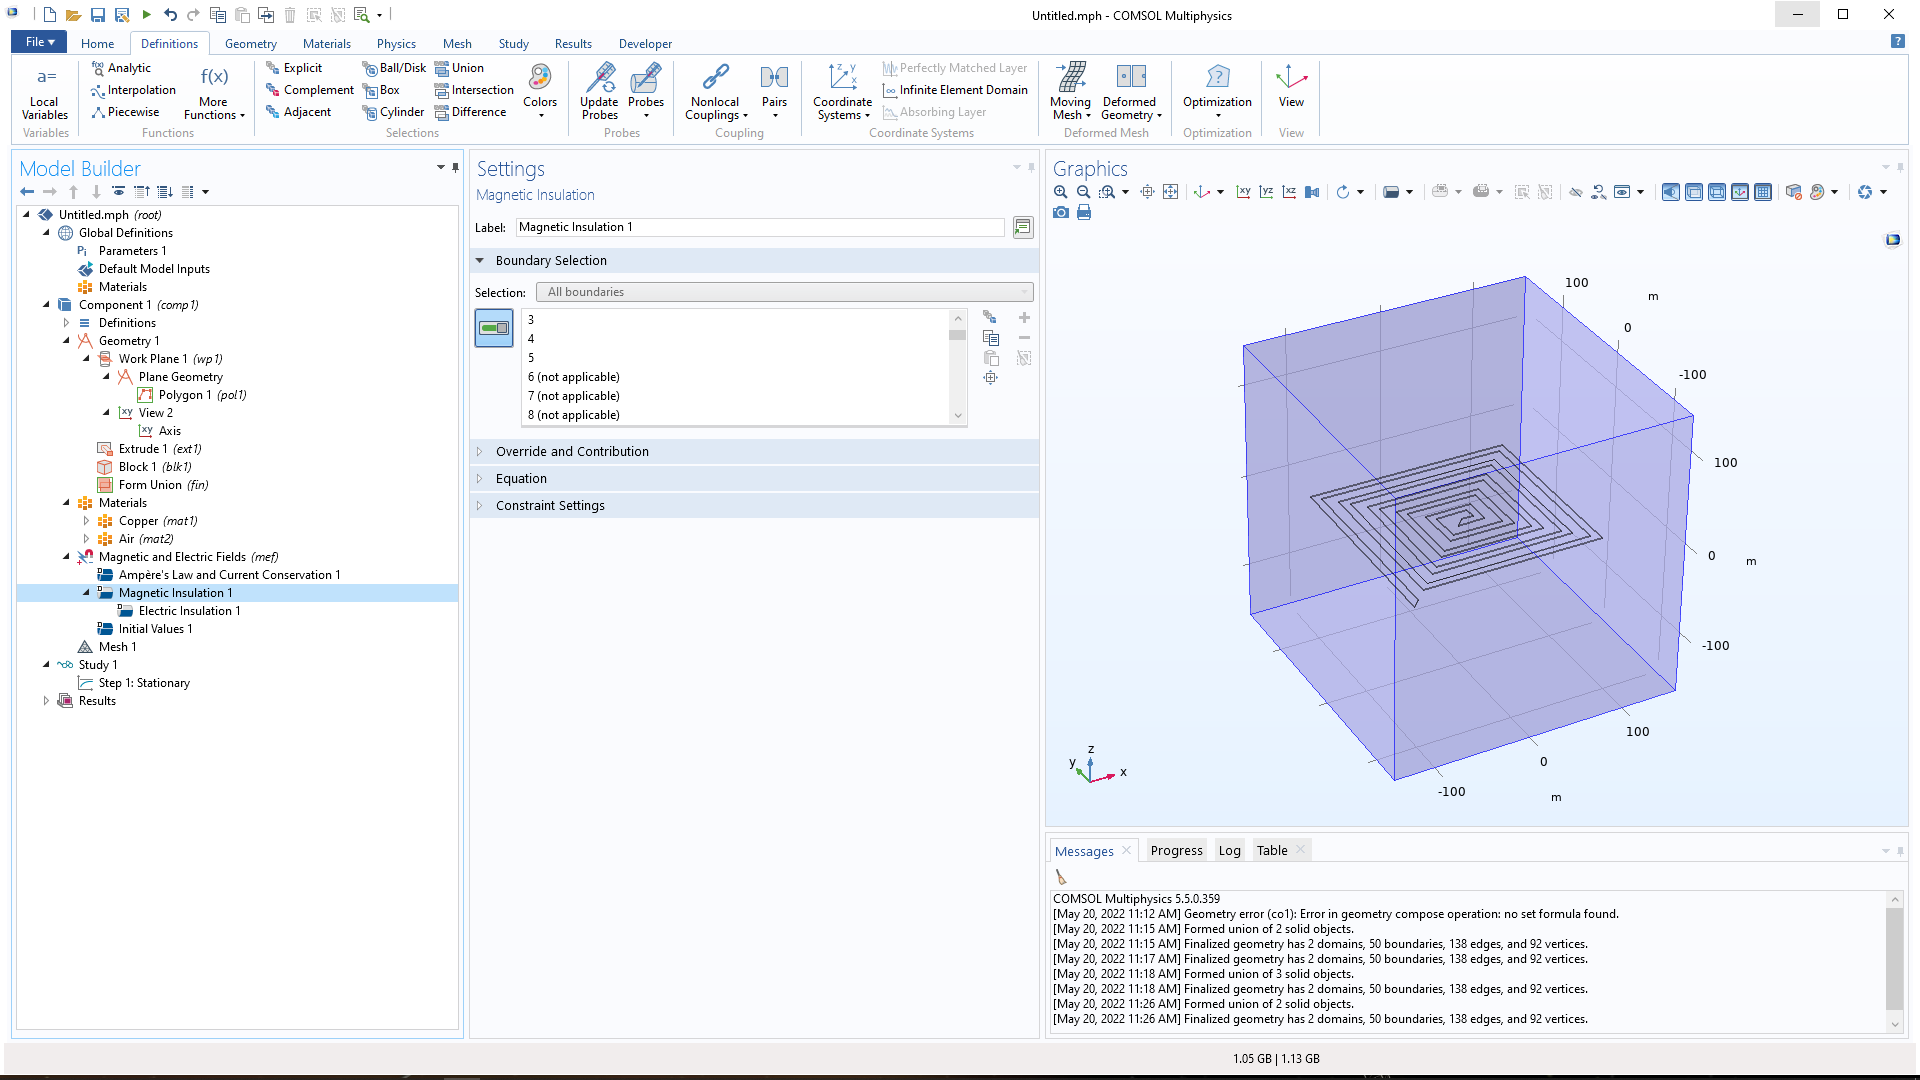Toggle the Active selection switch

pyautogui.click(x=494, y=328)
